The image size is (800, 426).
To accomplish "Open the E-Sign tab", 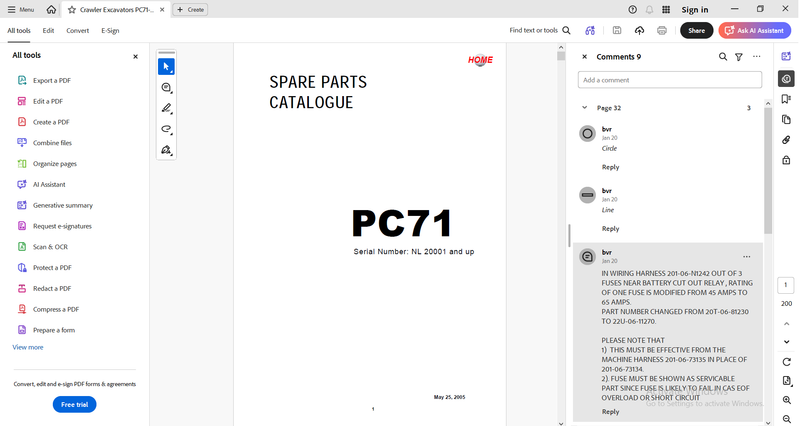I will pos(110,31).
